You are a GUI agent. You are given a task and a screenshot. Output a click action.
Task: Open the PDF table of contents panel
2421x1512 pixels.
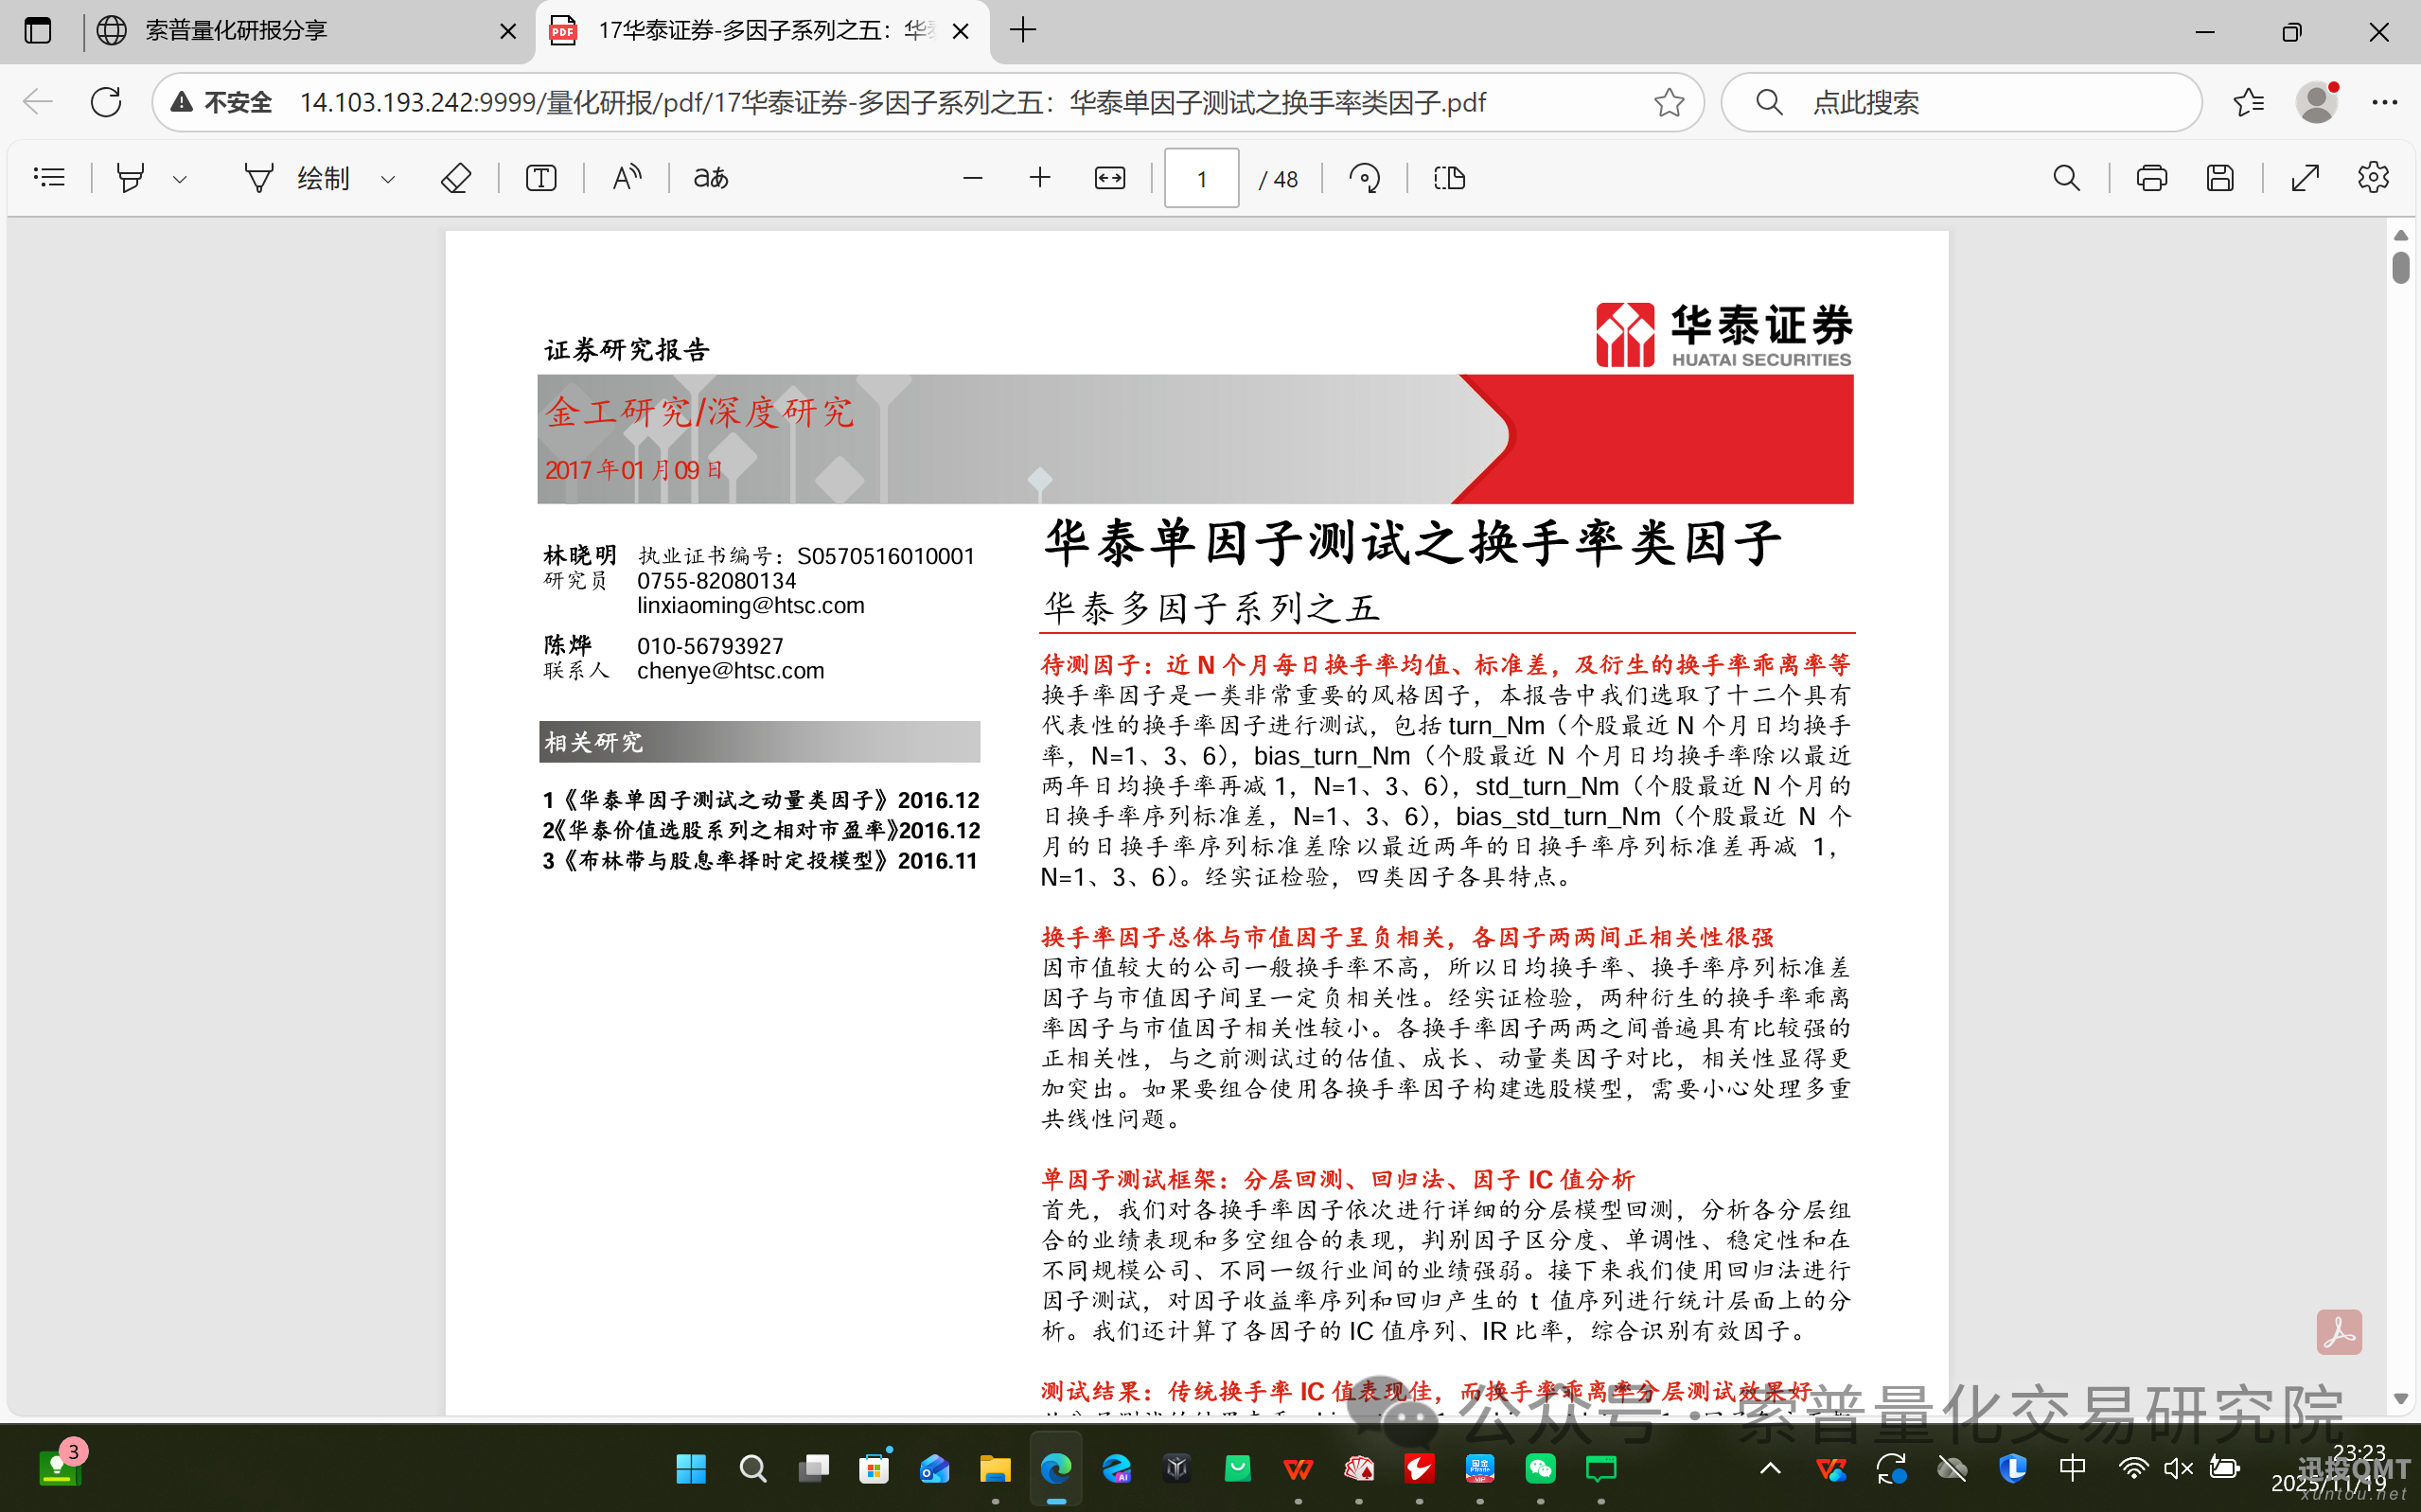49,177
